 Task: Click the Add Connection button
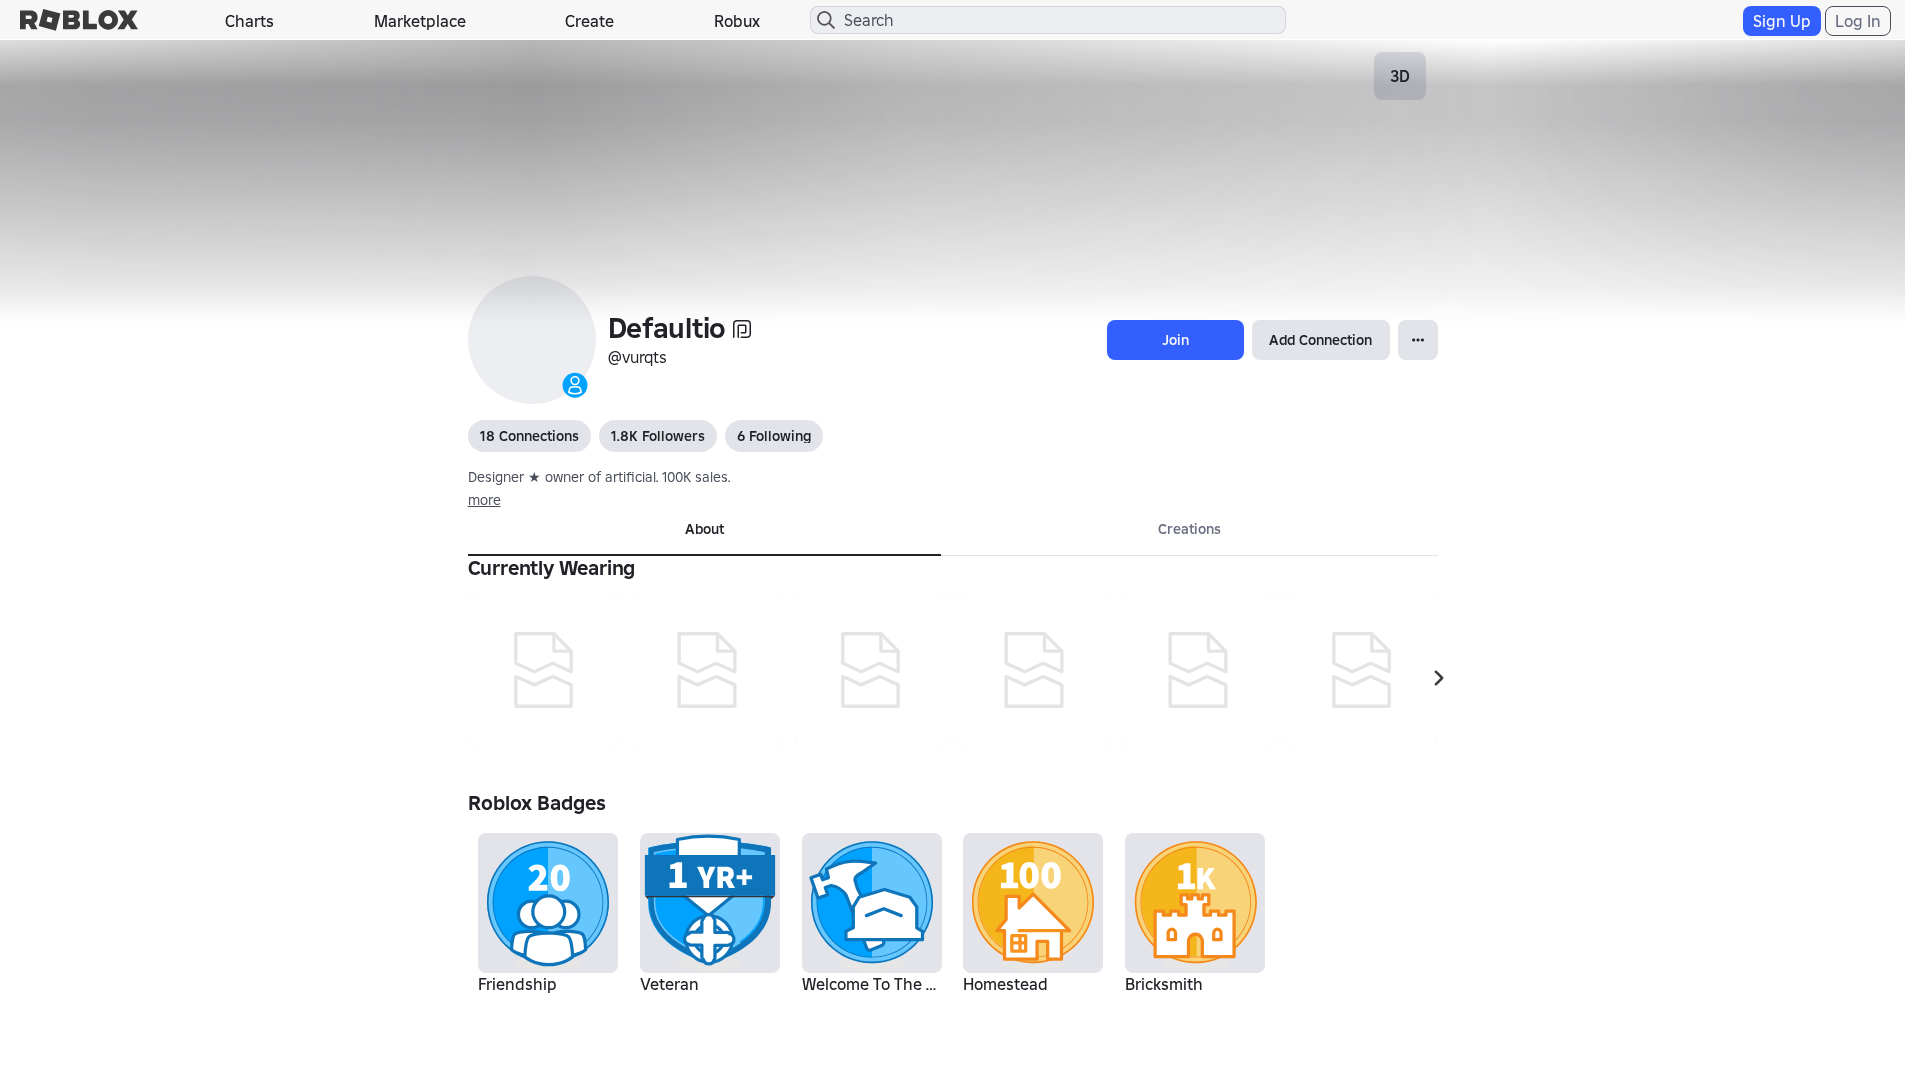point(1320,340)
